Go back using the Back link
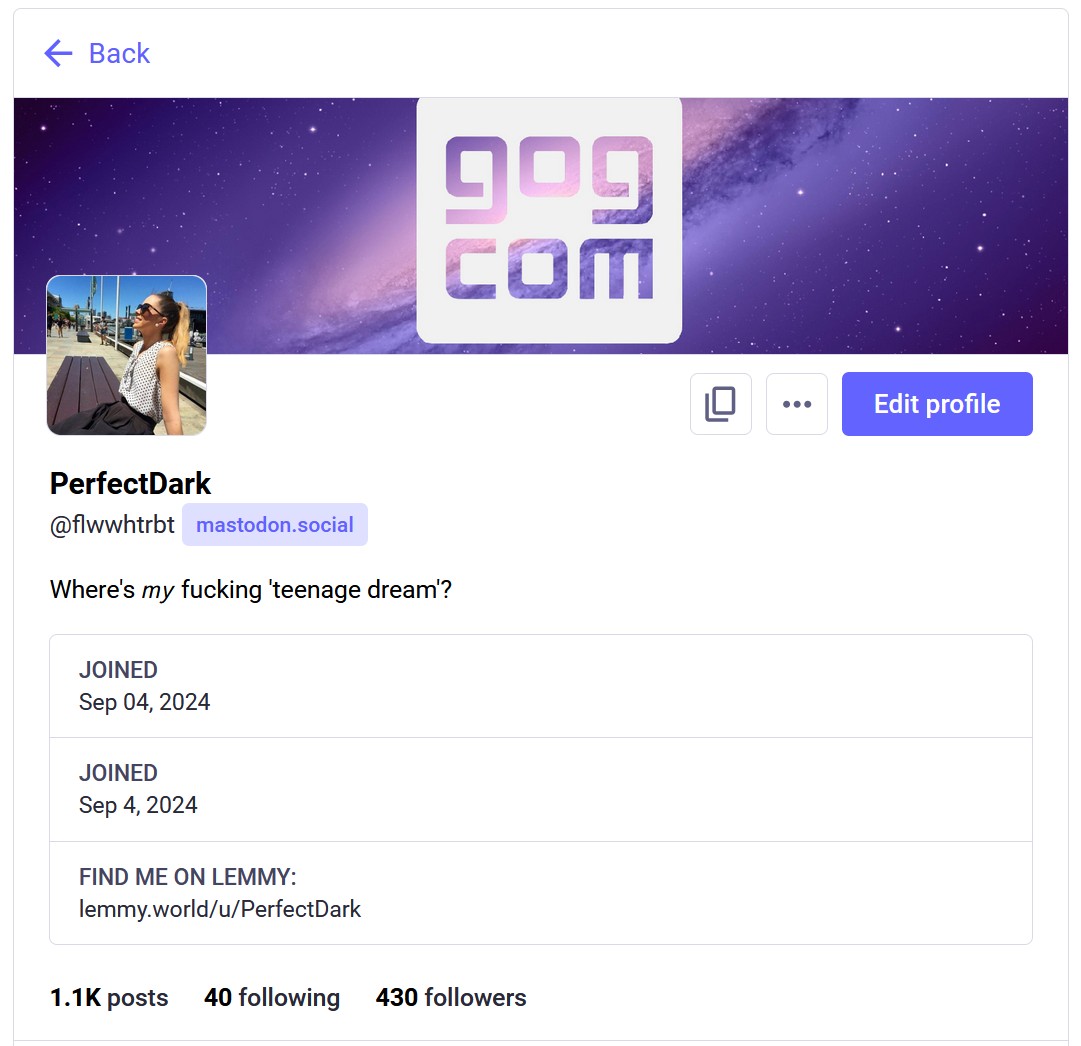This screenshot has height=1046, width=1081. pos(97,53)
